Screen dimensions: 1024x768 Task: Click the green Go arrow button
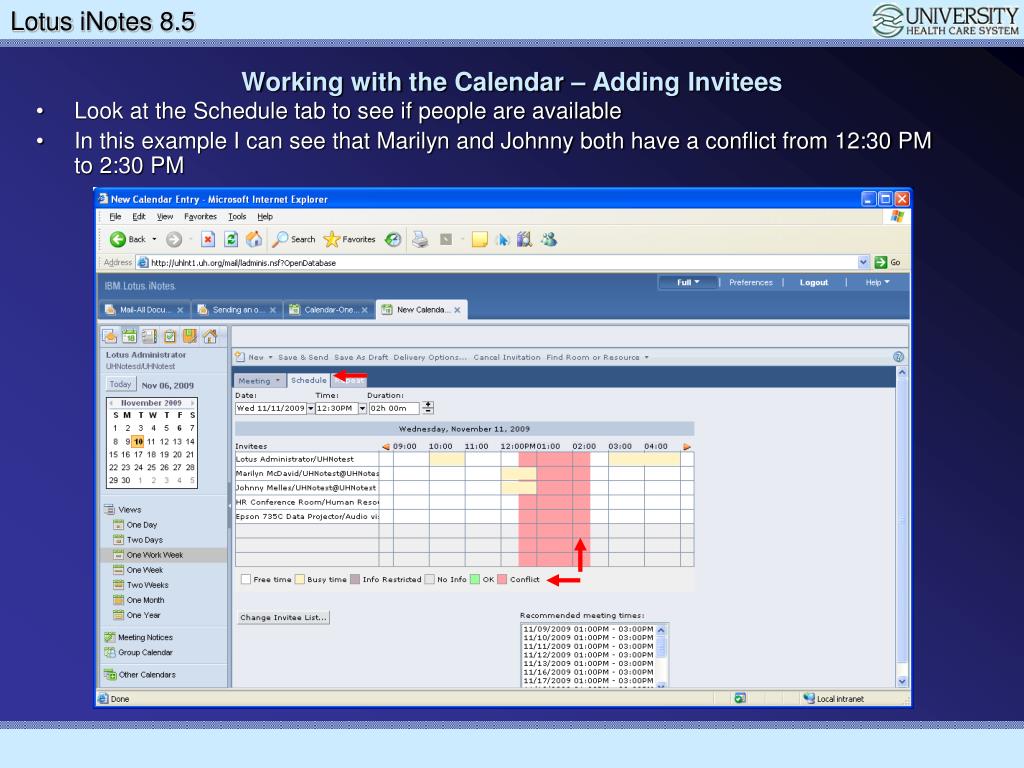[x=880, y=263]
